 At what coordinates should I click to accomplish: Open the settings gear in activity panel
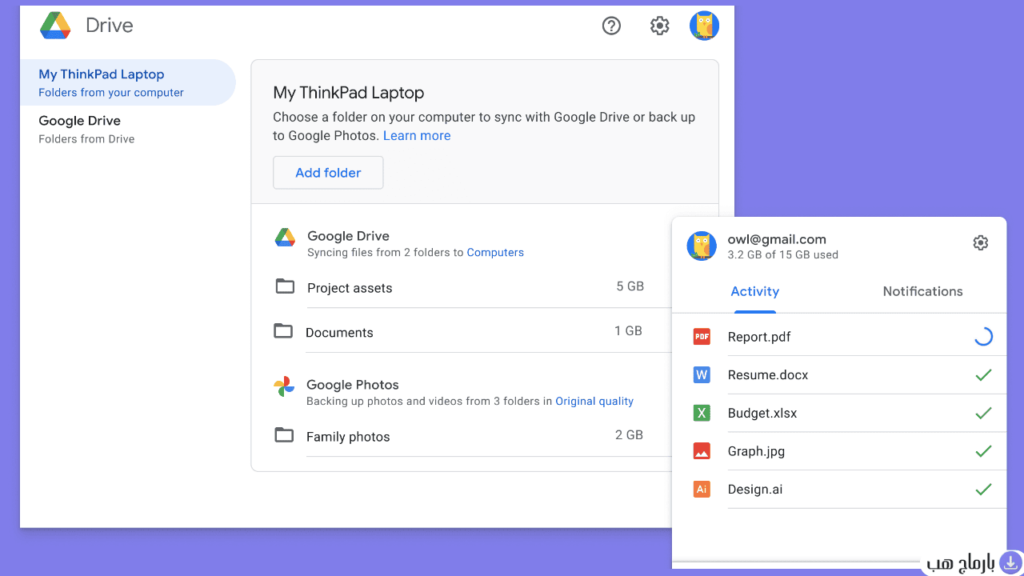point(980,243)
